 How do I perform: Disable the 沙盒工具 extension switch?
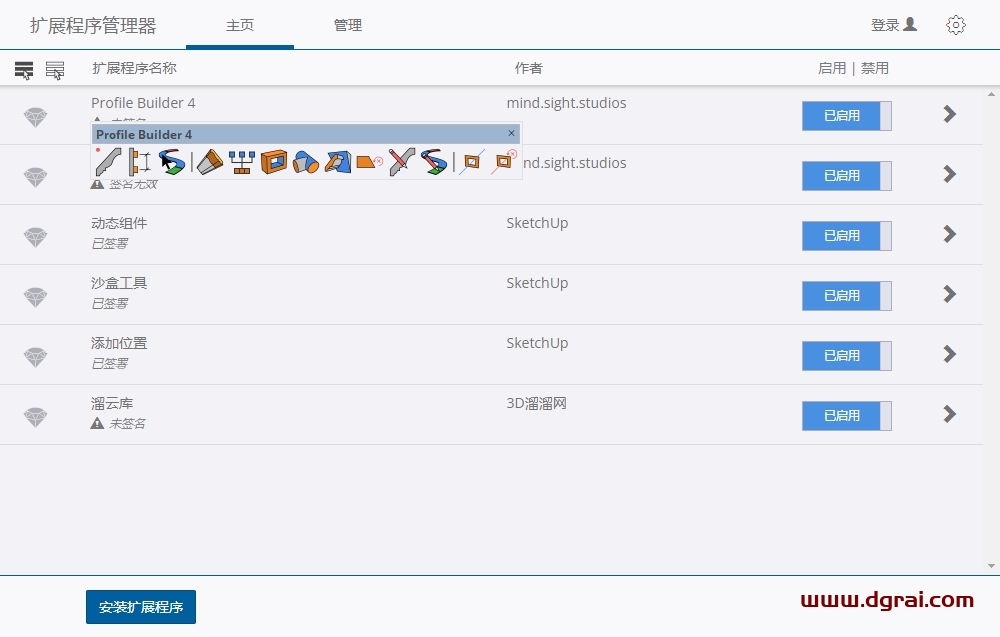[x=846, y=295]
